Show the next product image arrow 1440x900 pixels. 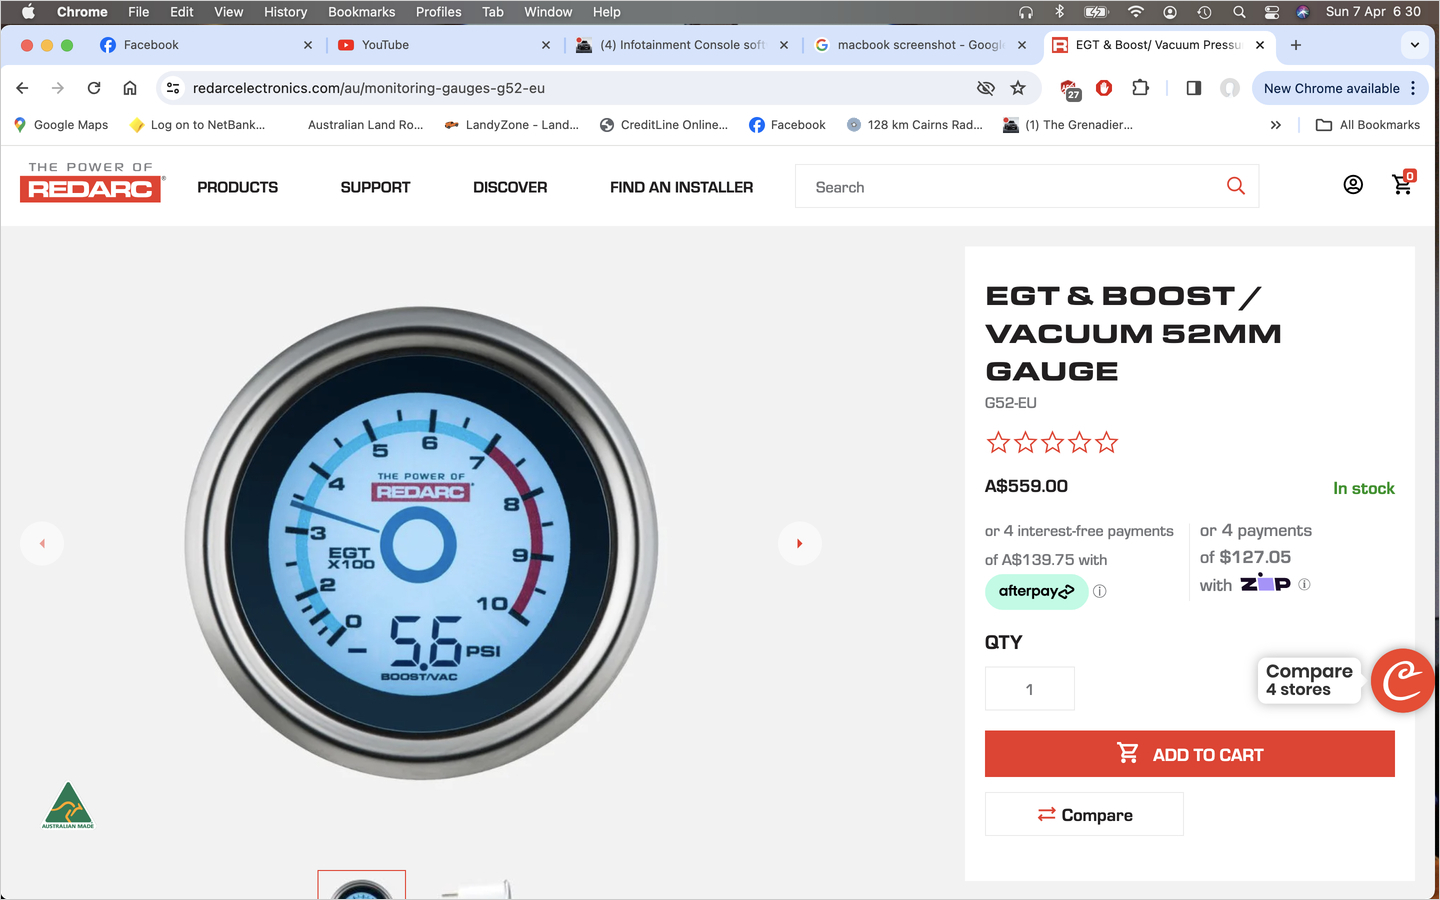pos(800,543)
